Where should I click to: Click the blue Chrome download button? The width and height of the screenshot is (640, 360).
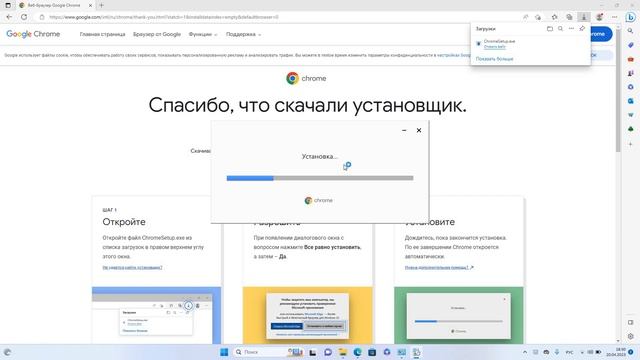602,34
